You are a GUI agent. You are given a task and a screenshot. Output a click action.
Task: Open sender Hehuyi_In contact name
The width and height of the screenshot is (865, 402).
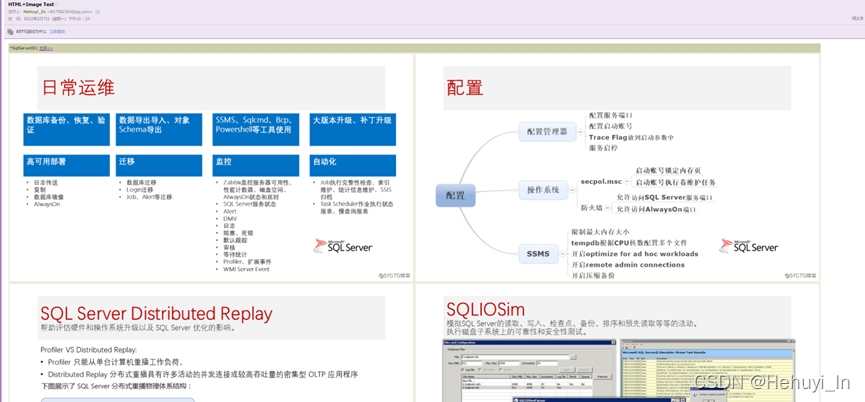[34, 11]
